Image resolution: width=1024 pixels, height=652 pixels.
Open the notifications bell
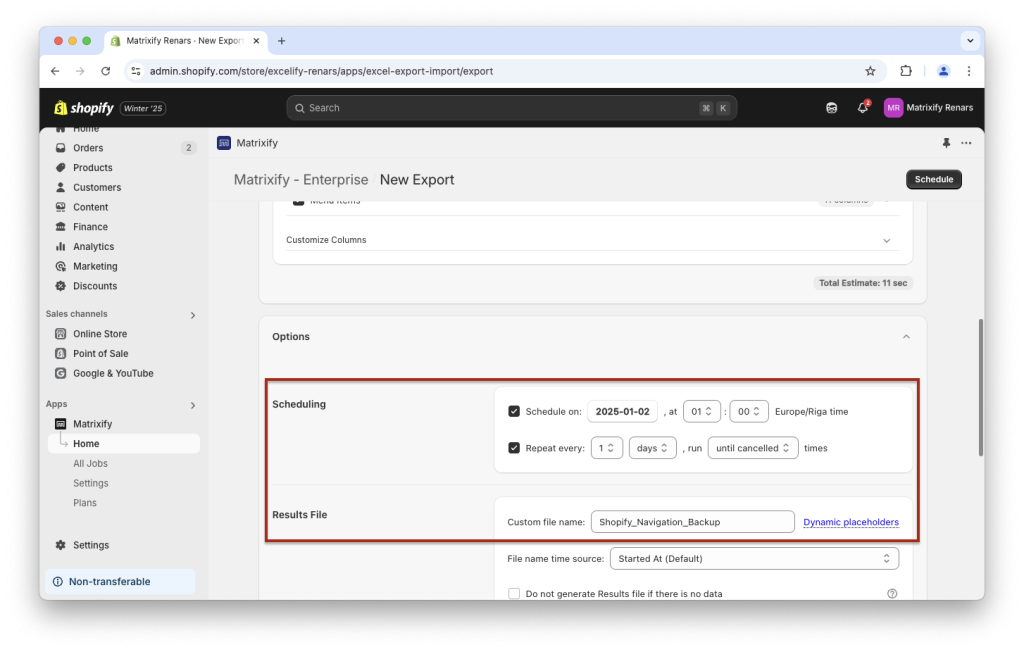click(x=862, y=107)
